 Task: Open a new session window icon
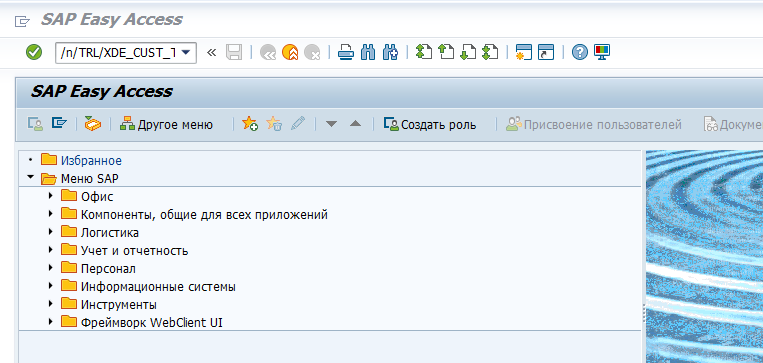(x=524, y=52)
